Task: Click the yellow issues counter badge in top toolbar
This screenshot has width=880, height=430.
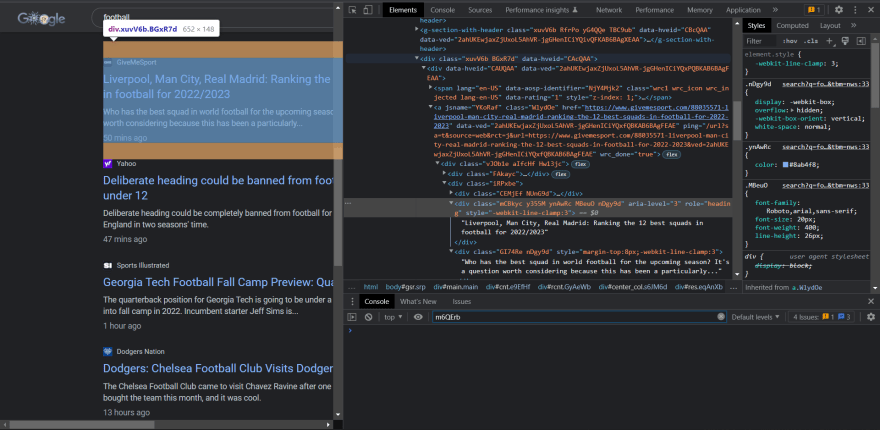Action: pyautogui.click(x=813, y=10)
